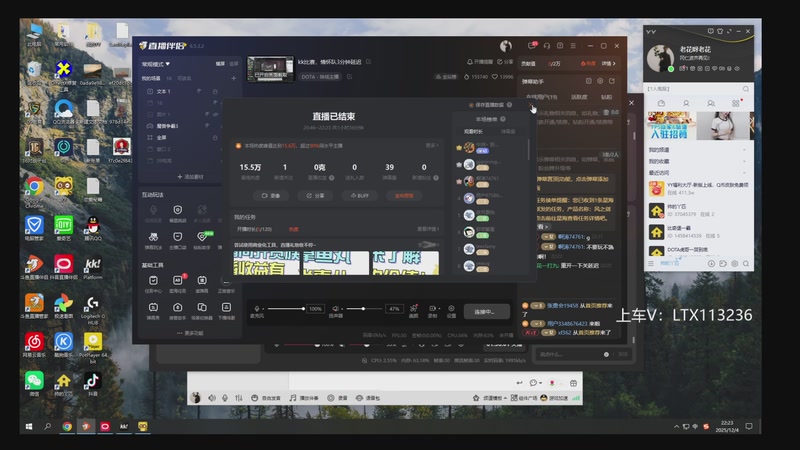The width and height of the screenshot is (800, 450).
Task: Toggle the lock on 全屏 source
Action: pos(215,137)
